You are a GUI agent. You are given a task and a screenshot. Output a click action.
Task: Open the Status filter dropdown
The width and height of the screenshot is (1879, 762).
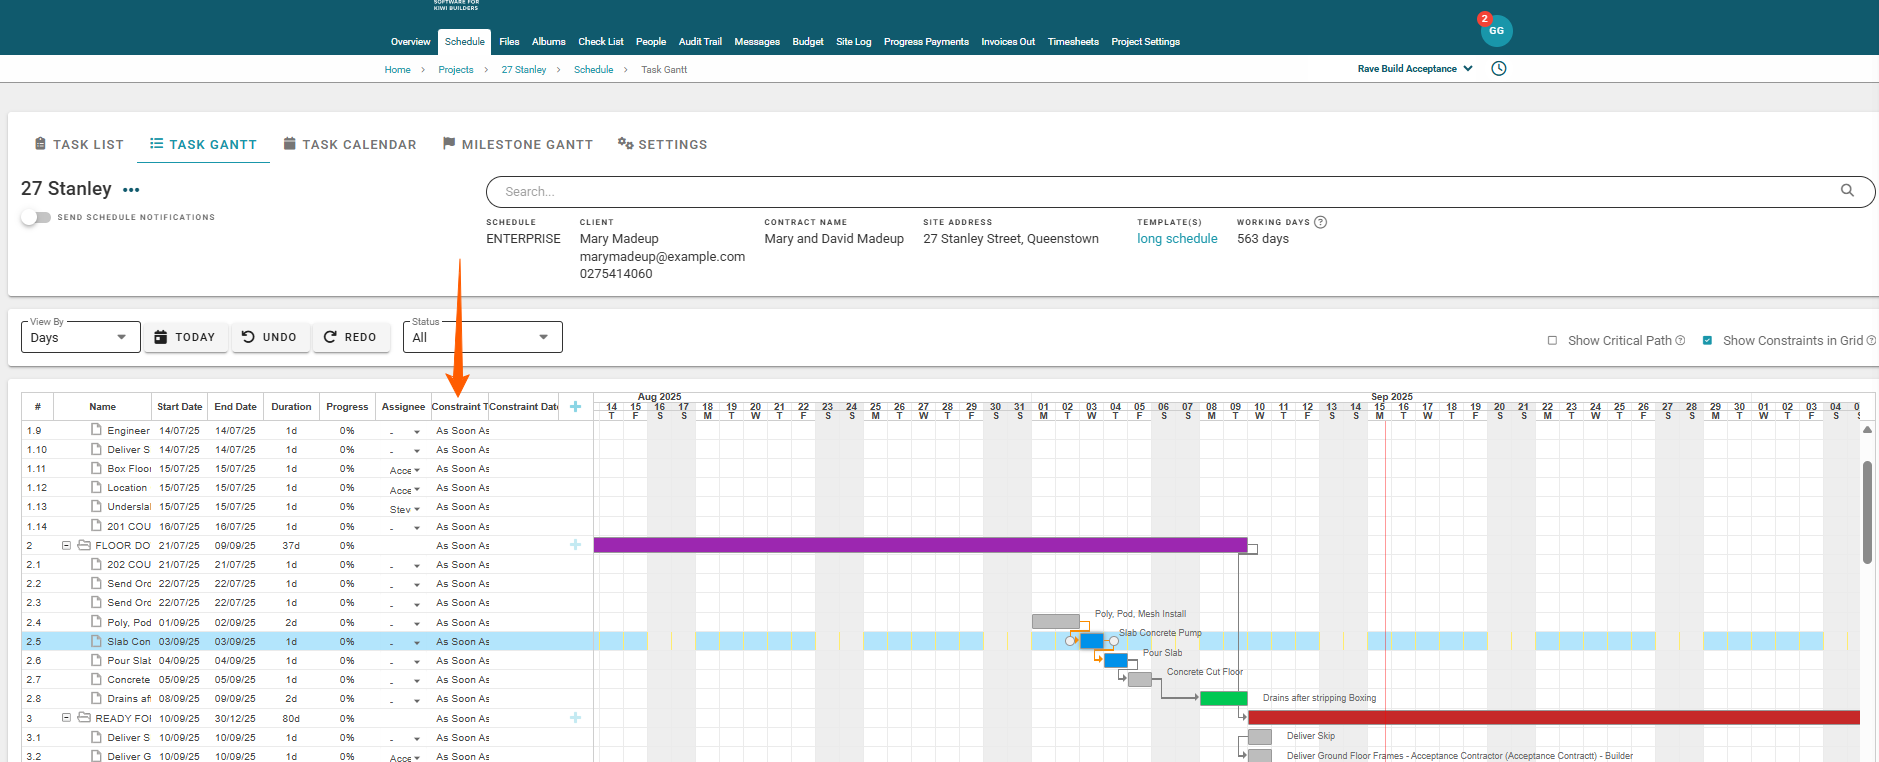(x=482, y=338)
